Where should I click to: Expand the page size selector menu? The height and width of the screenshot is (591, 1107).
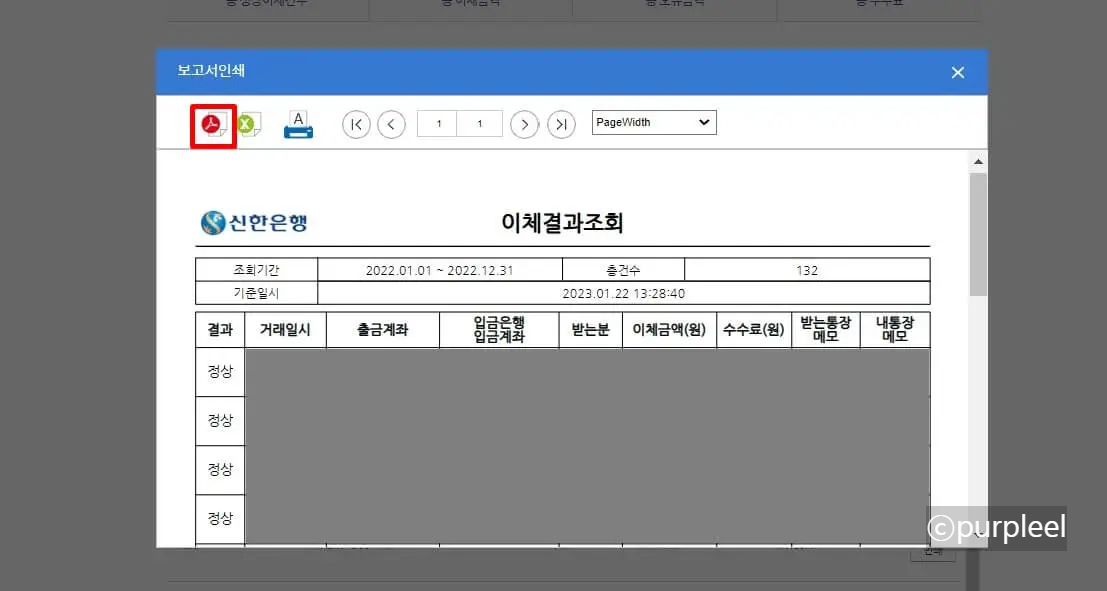tap(653, 122)
